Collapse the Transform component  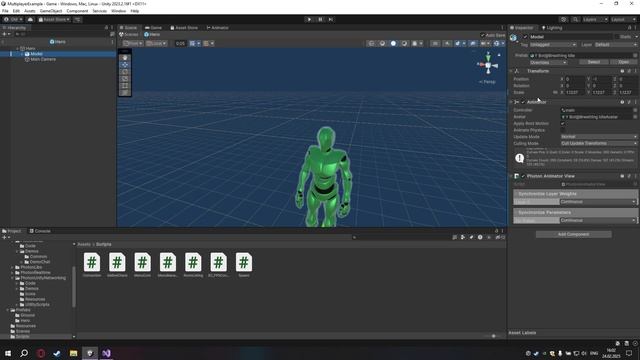(511, 71)
